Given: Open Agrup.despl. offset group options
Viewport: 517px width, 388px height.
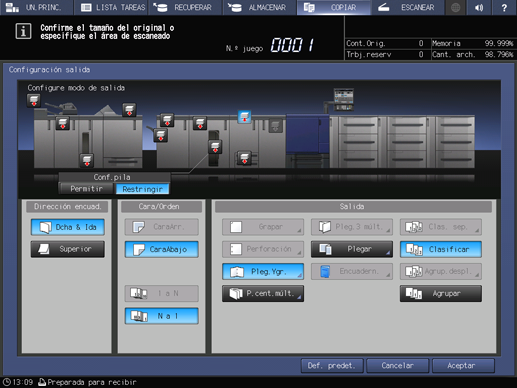Looking at the screenshot, I should pyautogui.click(x=441, y=271).
